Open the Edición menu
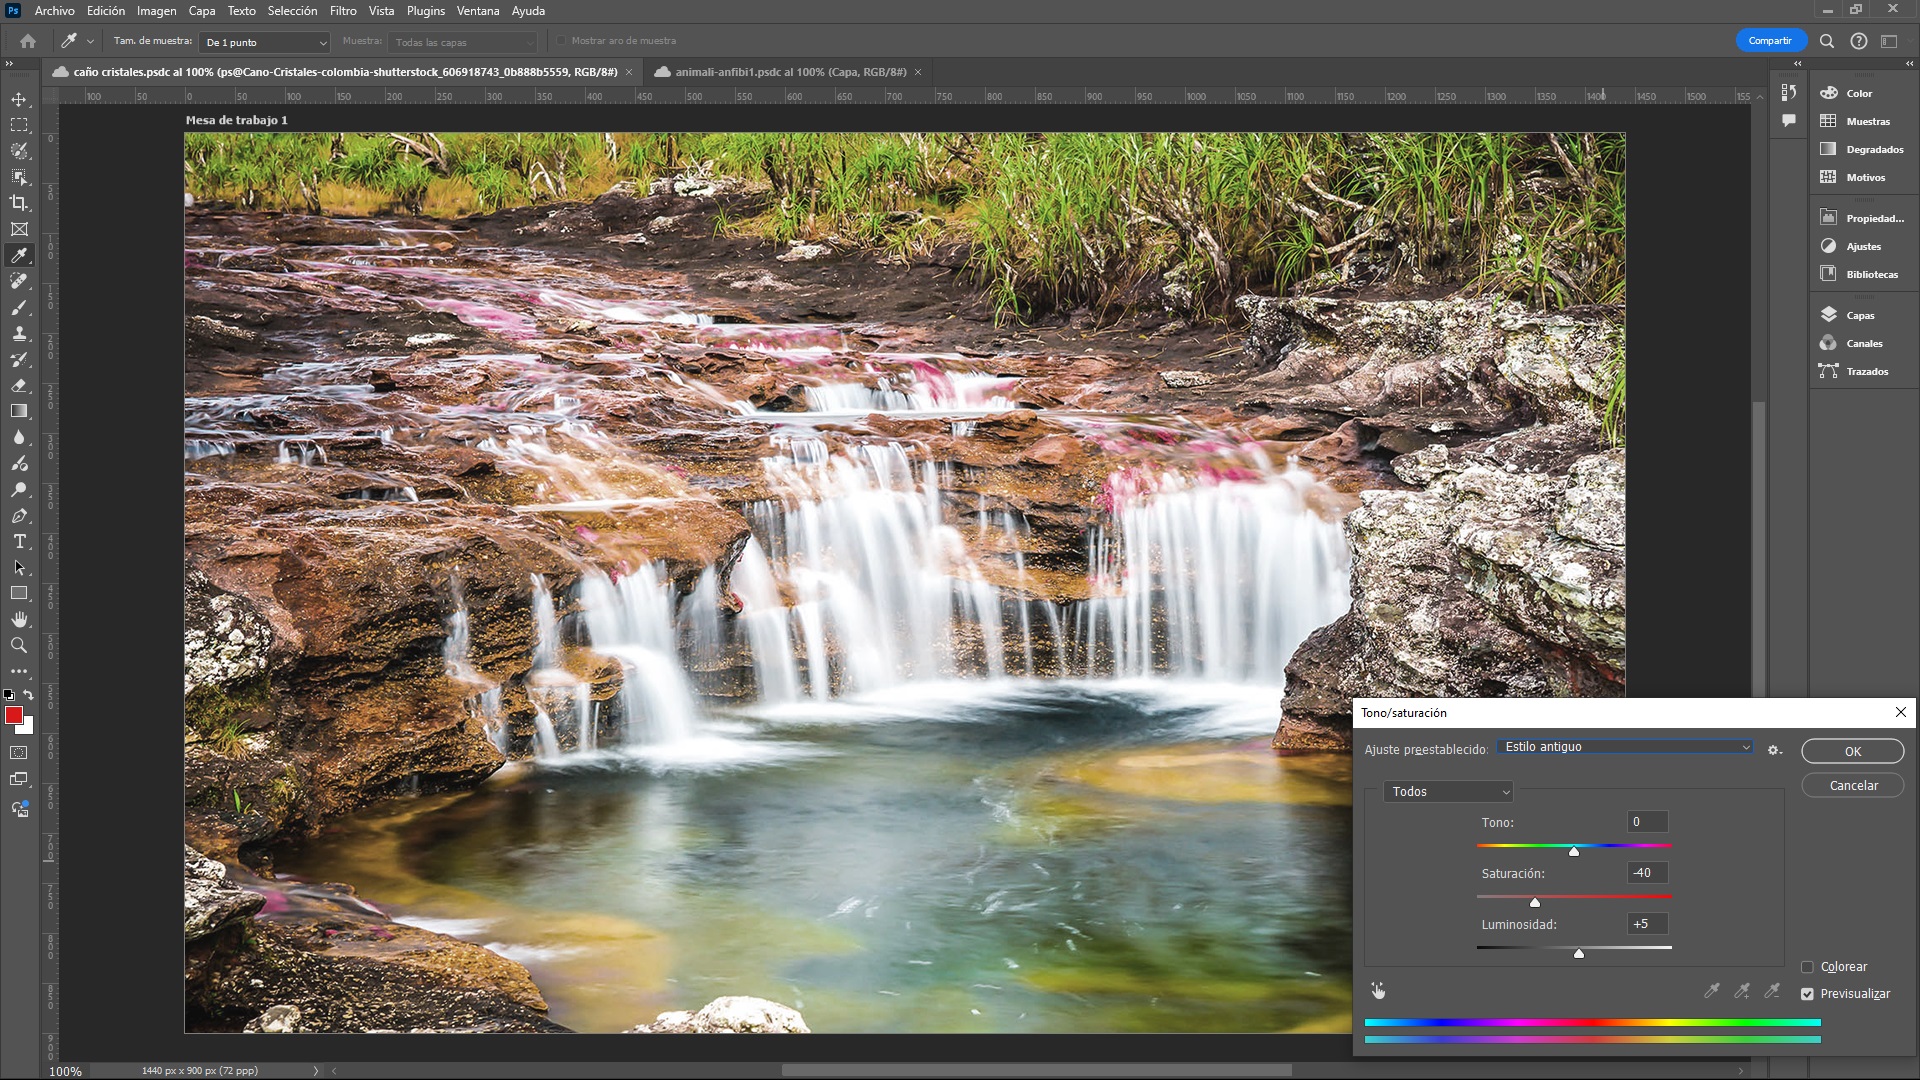 (x=106, y=11)
